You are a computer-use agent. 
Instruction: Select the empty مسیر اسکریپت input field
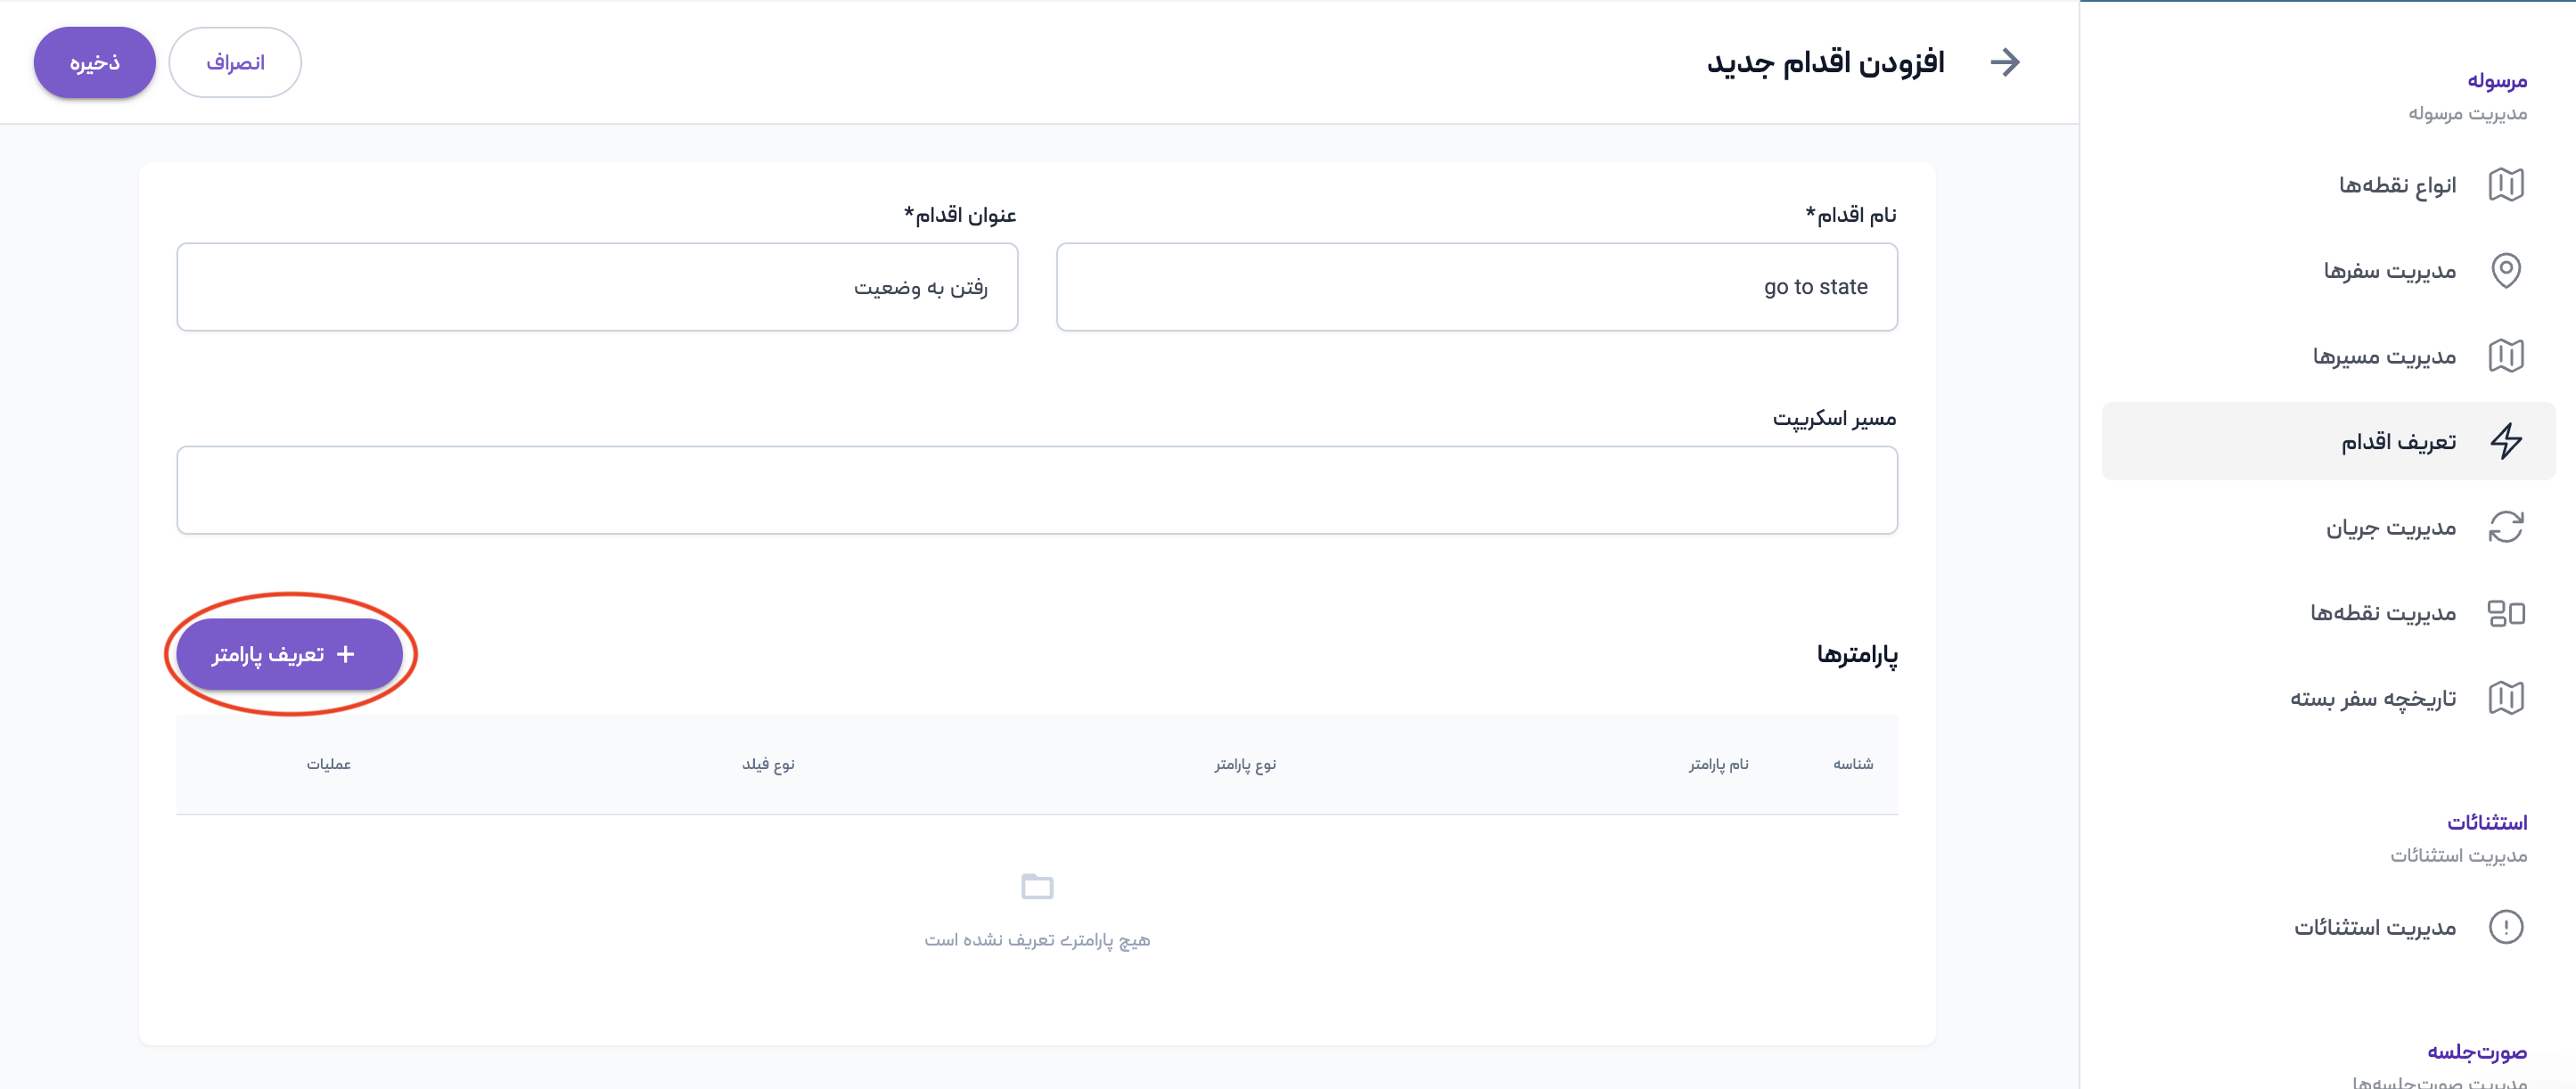coord(1036,490)
